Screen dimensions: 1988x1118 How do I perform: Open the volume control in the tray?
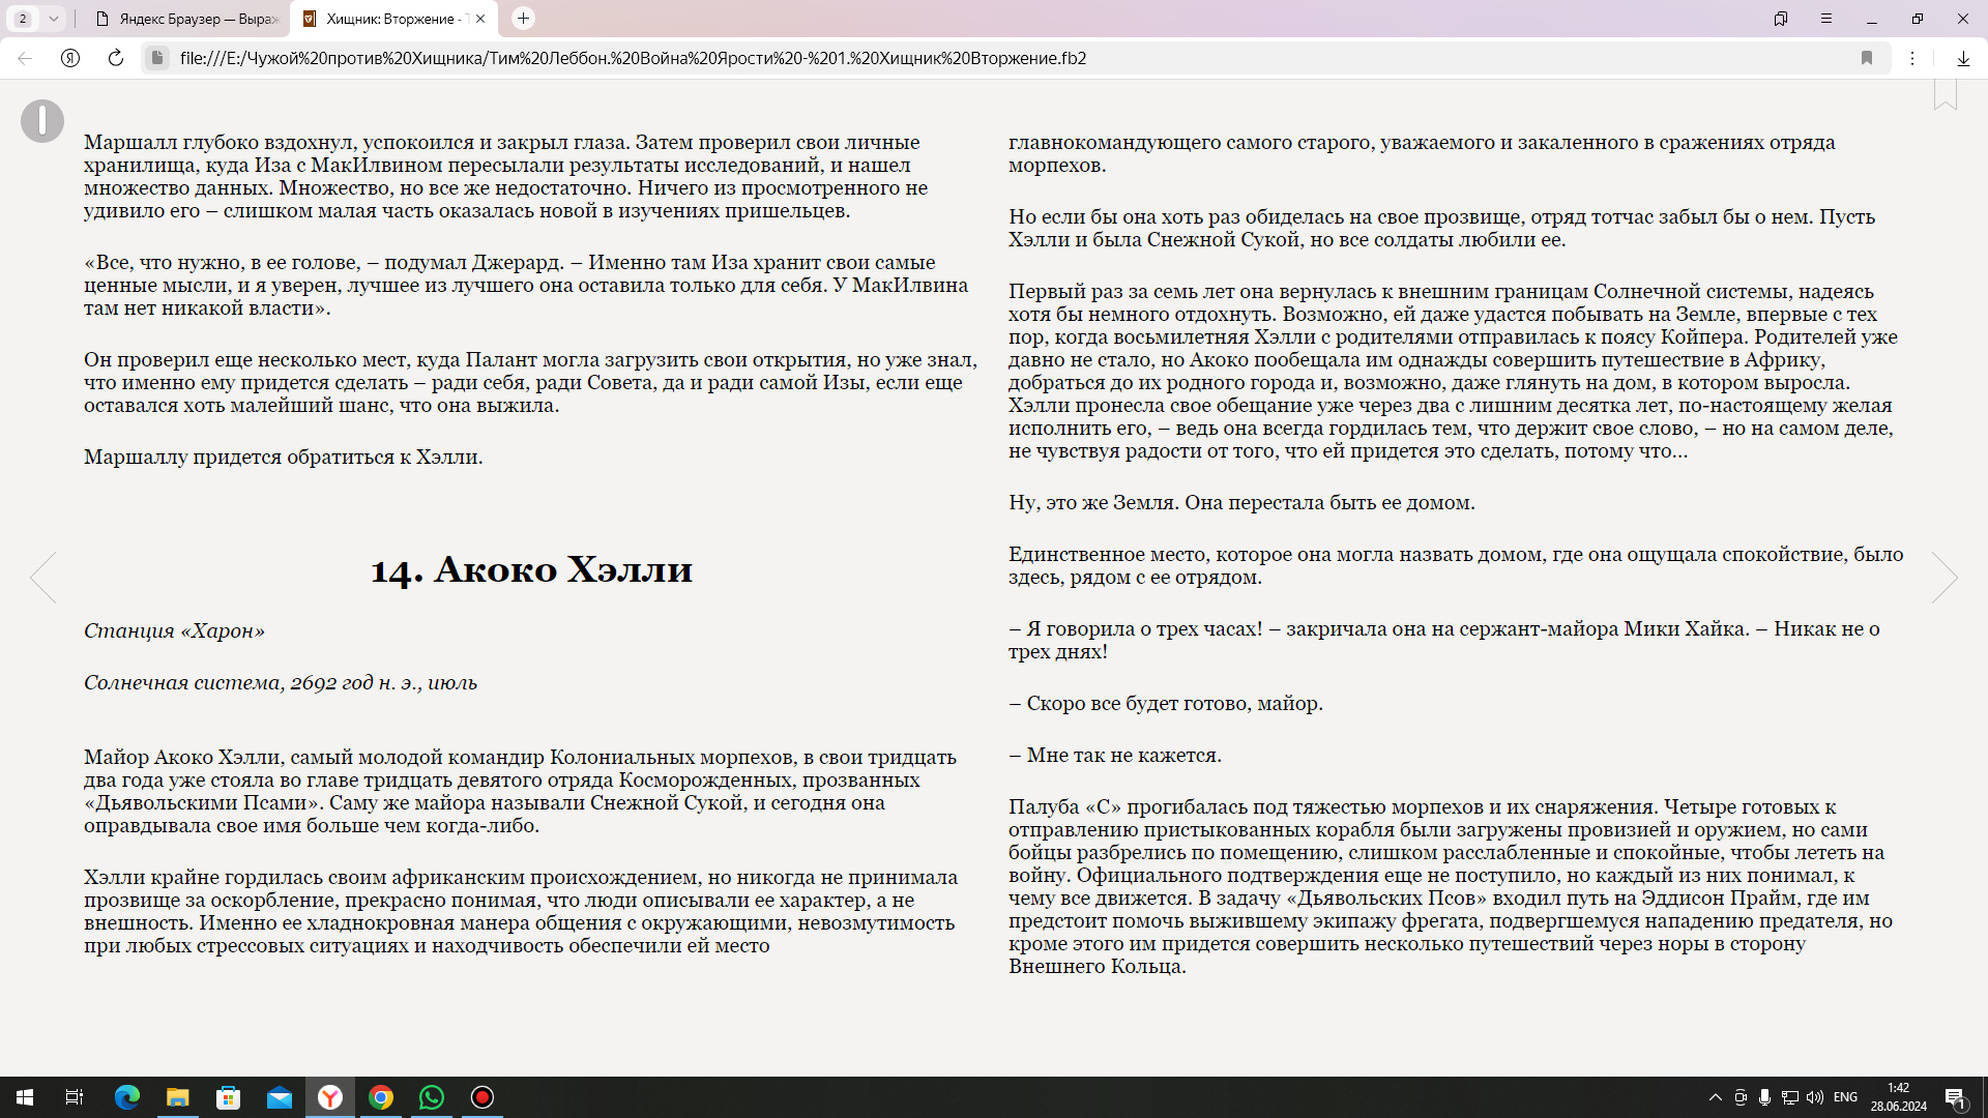pos(1815,1097)
